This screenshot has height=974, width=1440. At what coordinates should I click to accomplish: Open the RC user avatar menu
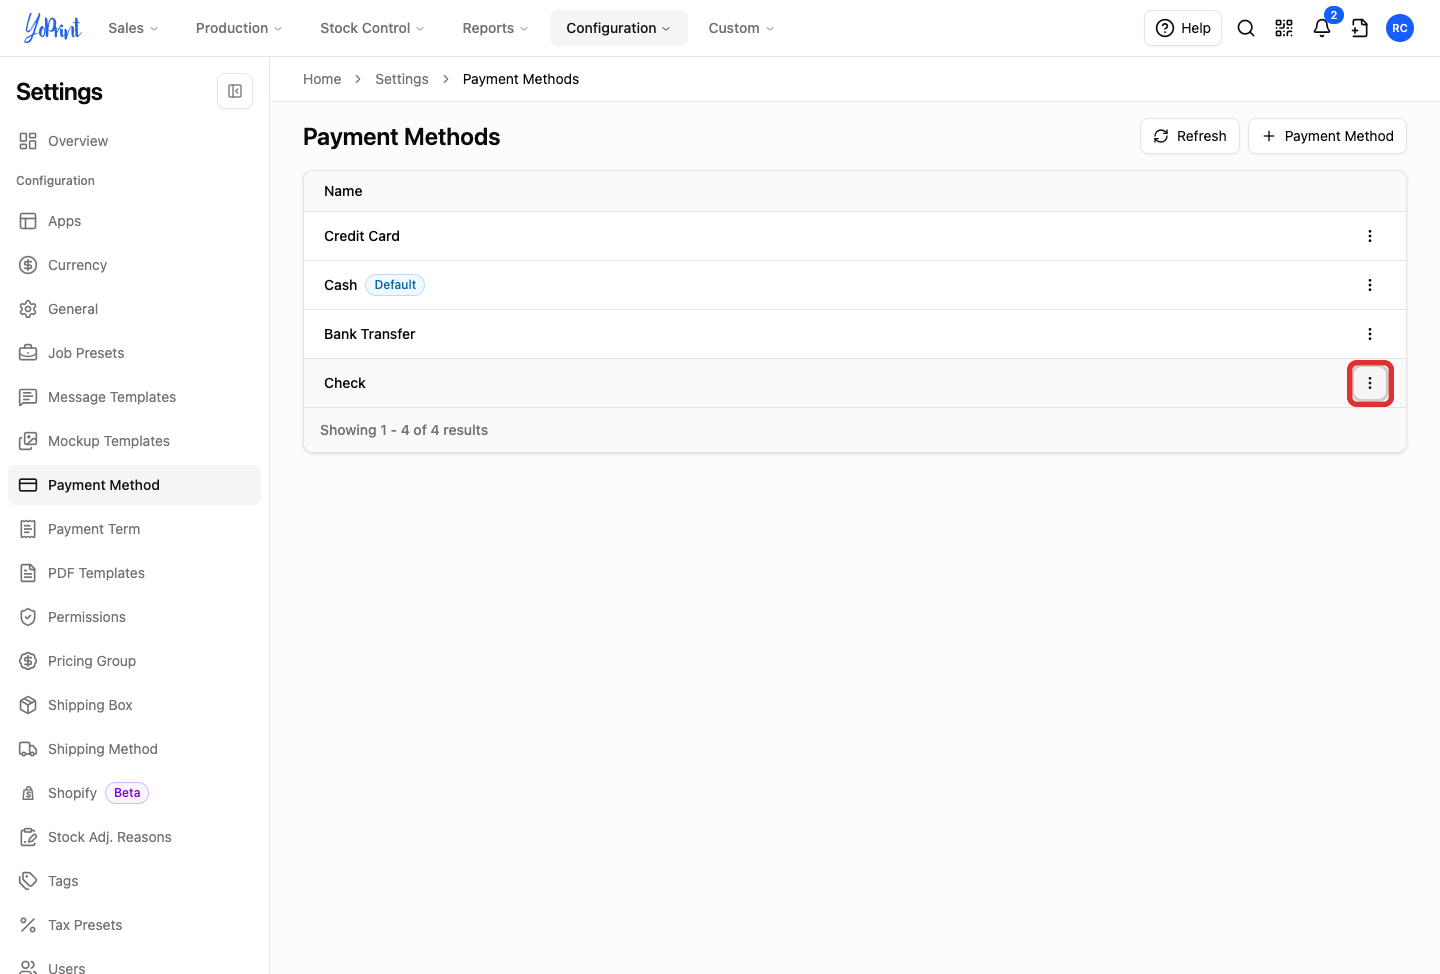point(1400,28)
